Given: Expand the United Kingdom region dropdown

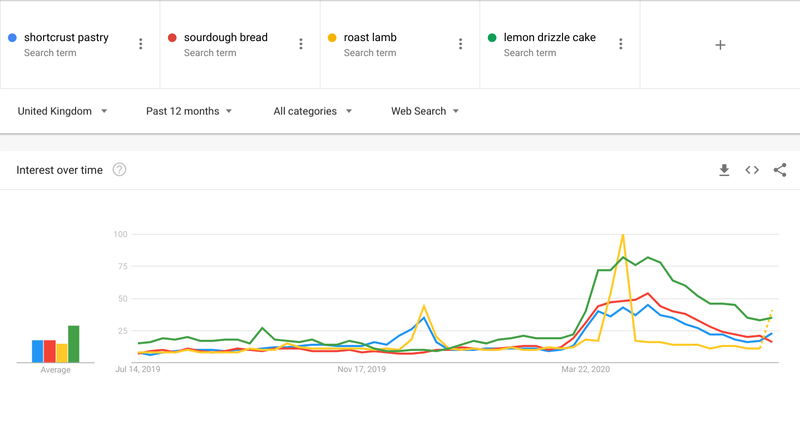Looking at the screenshot, I should pos(62,111).
